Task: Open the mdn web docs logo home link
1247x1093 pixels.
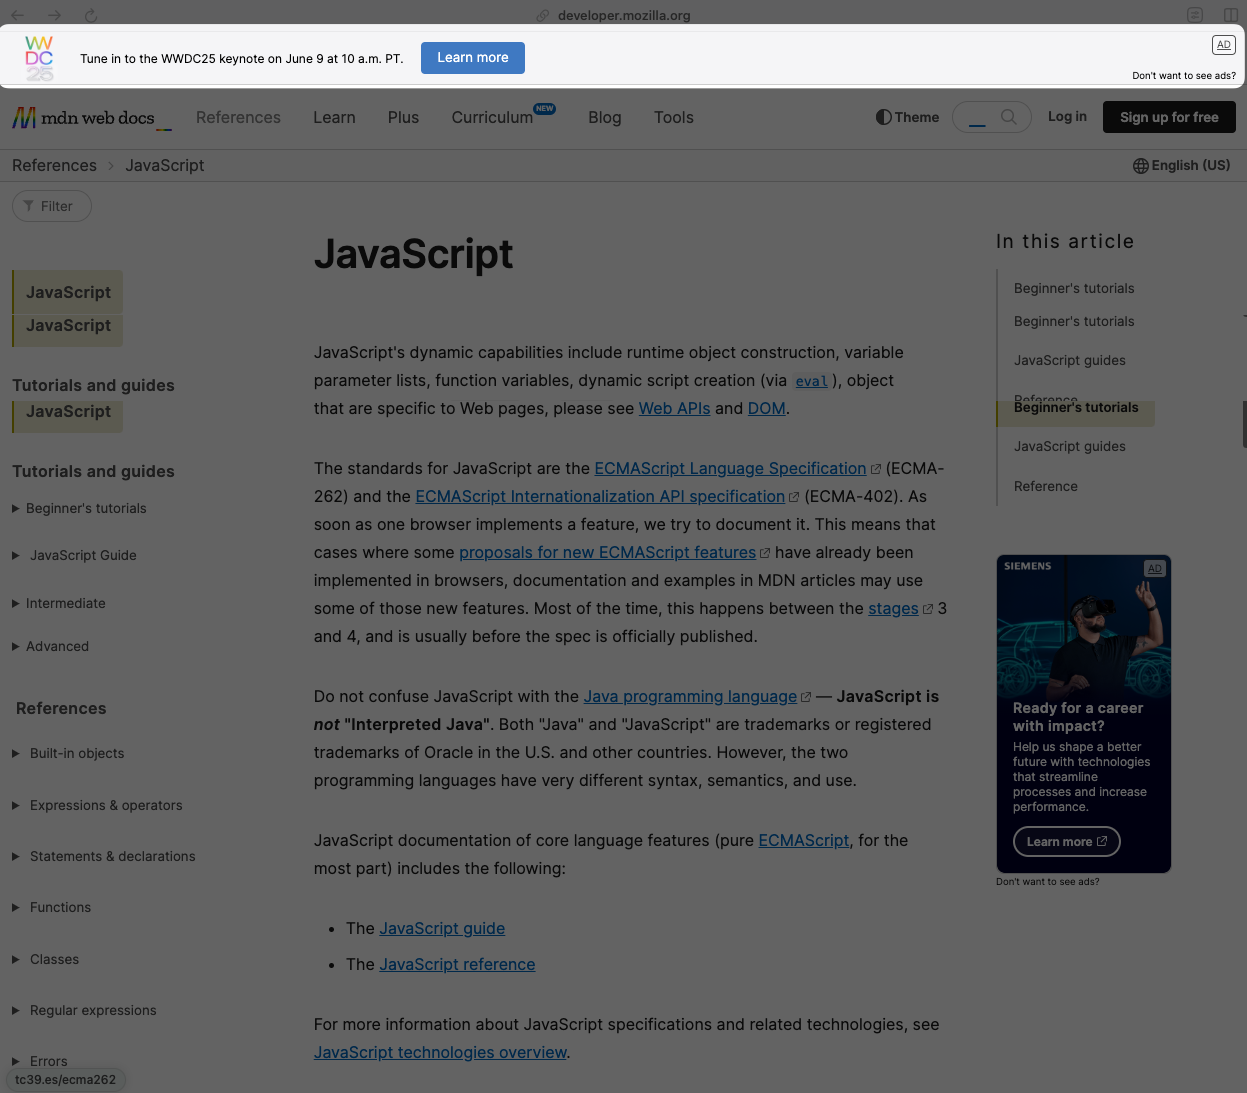Action: [92, 118]
